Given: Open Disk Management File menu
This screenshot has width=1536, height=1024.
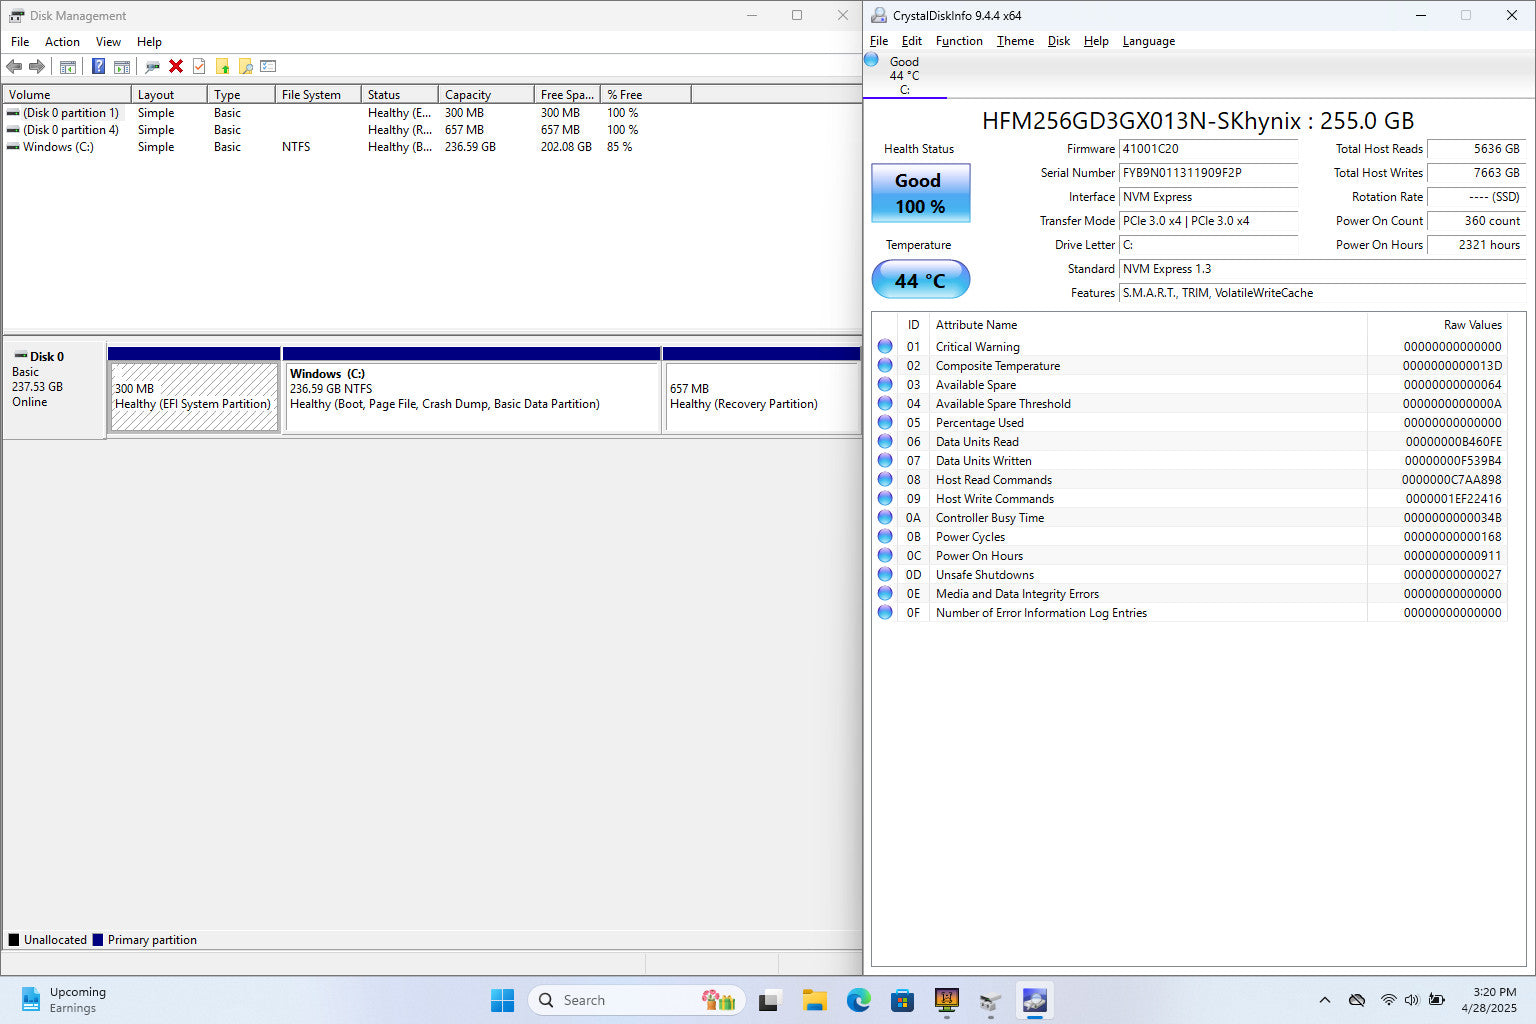Looking at the screenshot, I should click(20, 42).
